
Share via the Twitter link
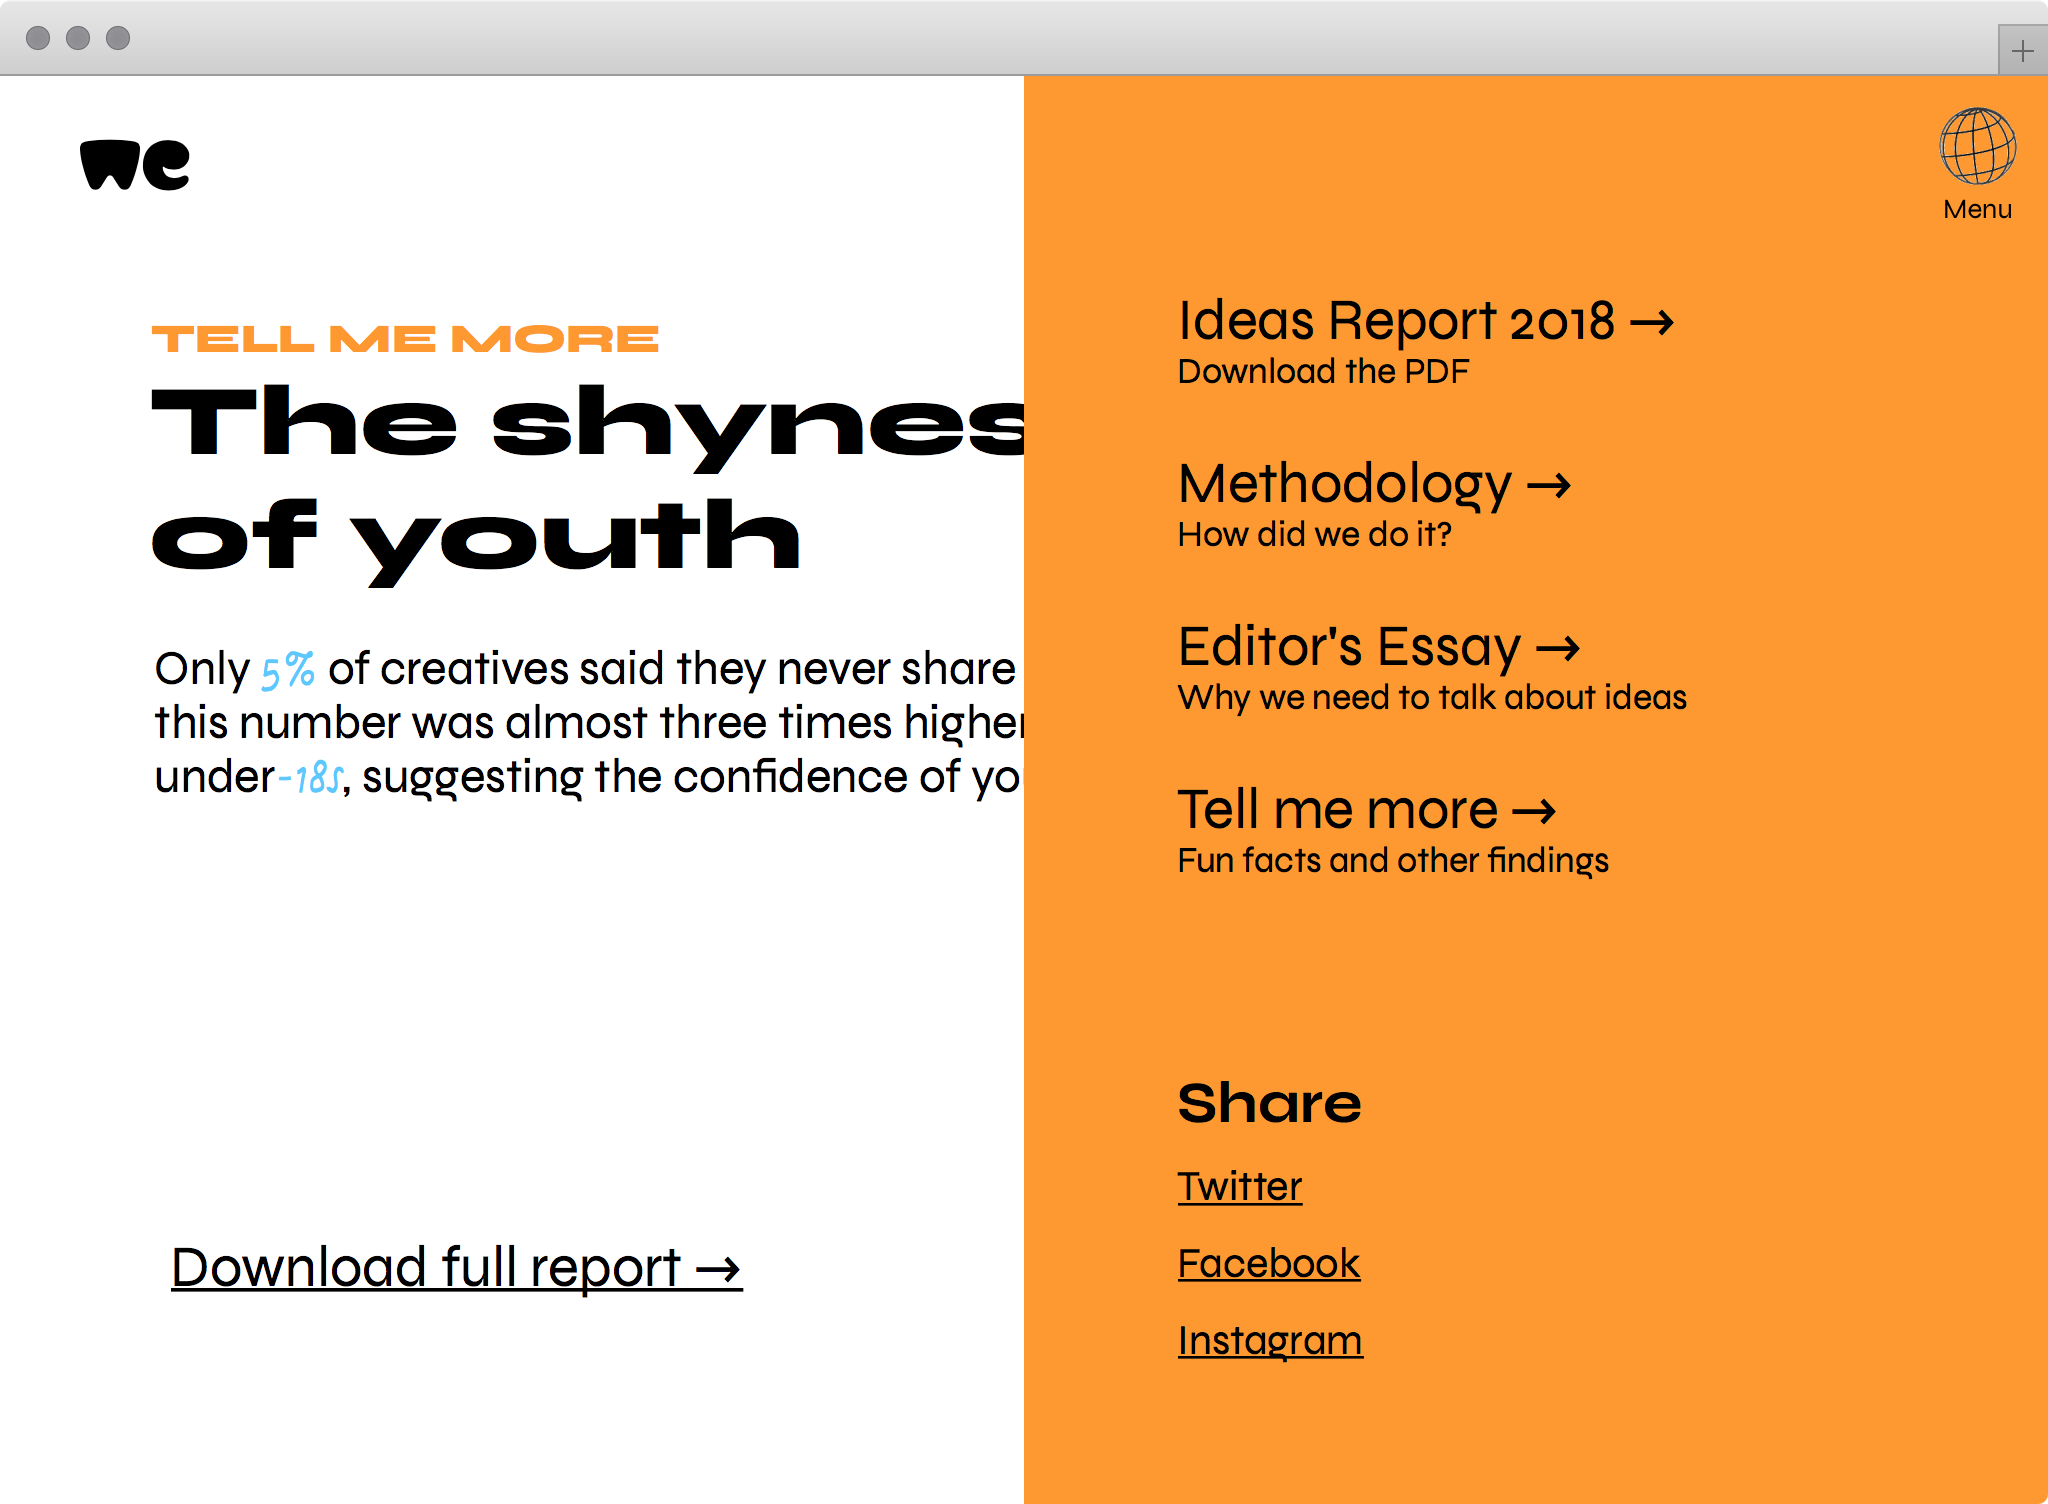tap(1239, 1187)
